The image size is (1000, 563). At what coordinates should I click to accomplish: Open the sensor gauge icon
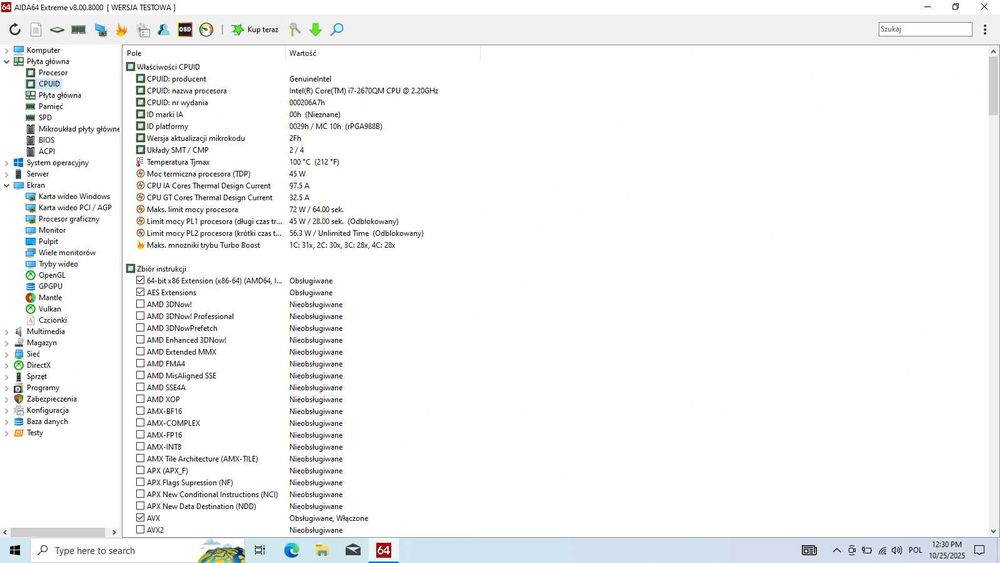tap(206, 29)
